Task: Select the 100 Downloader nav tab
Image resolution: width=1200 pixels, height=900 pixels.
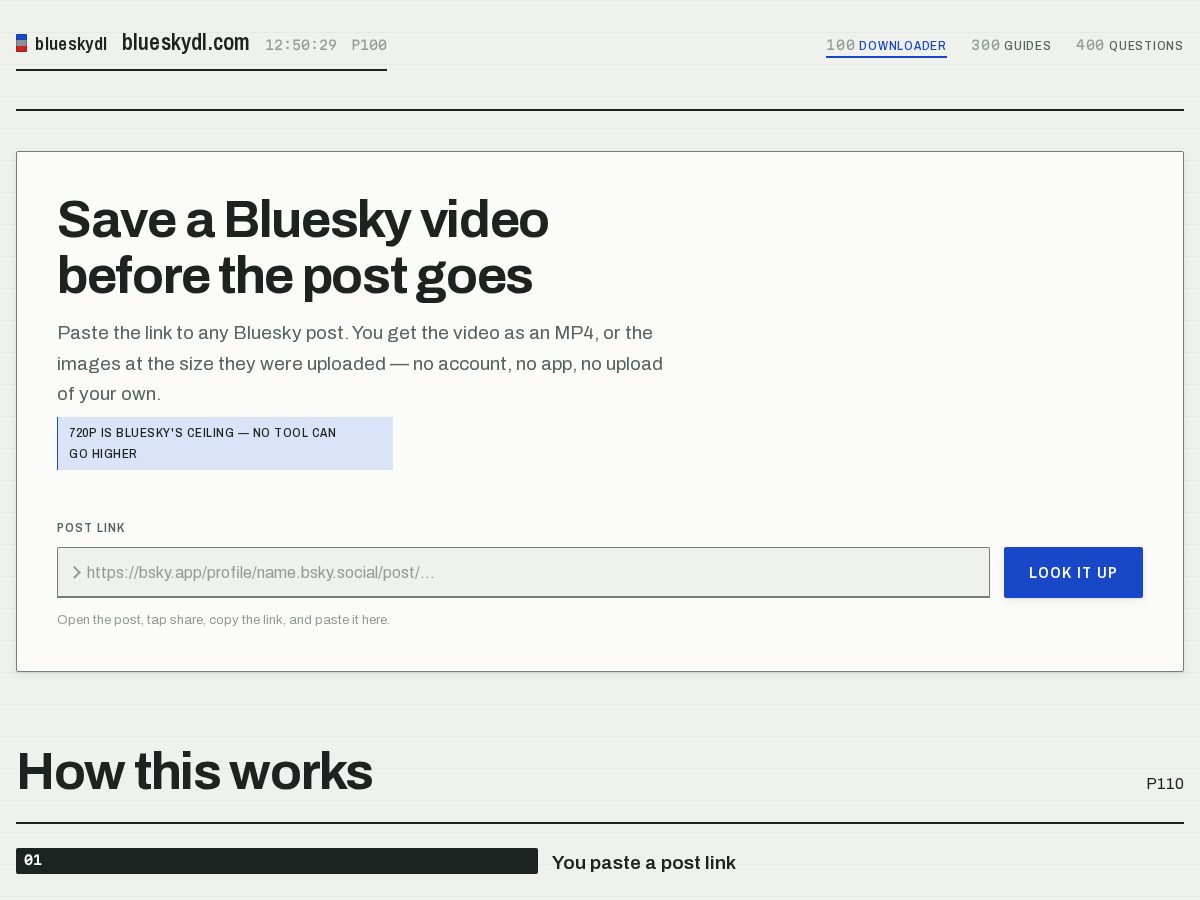Action: [x=886, y=46]
